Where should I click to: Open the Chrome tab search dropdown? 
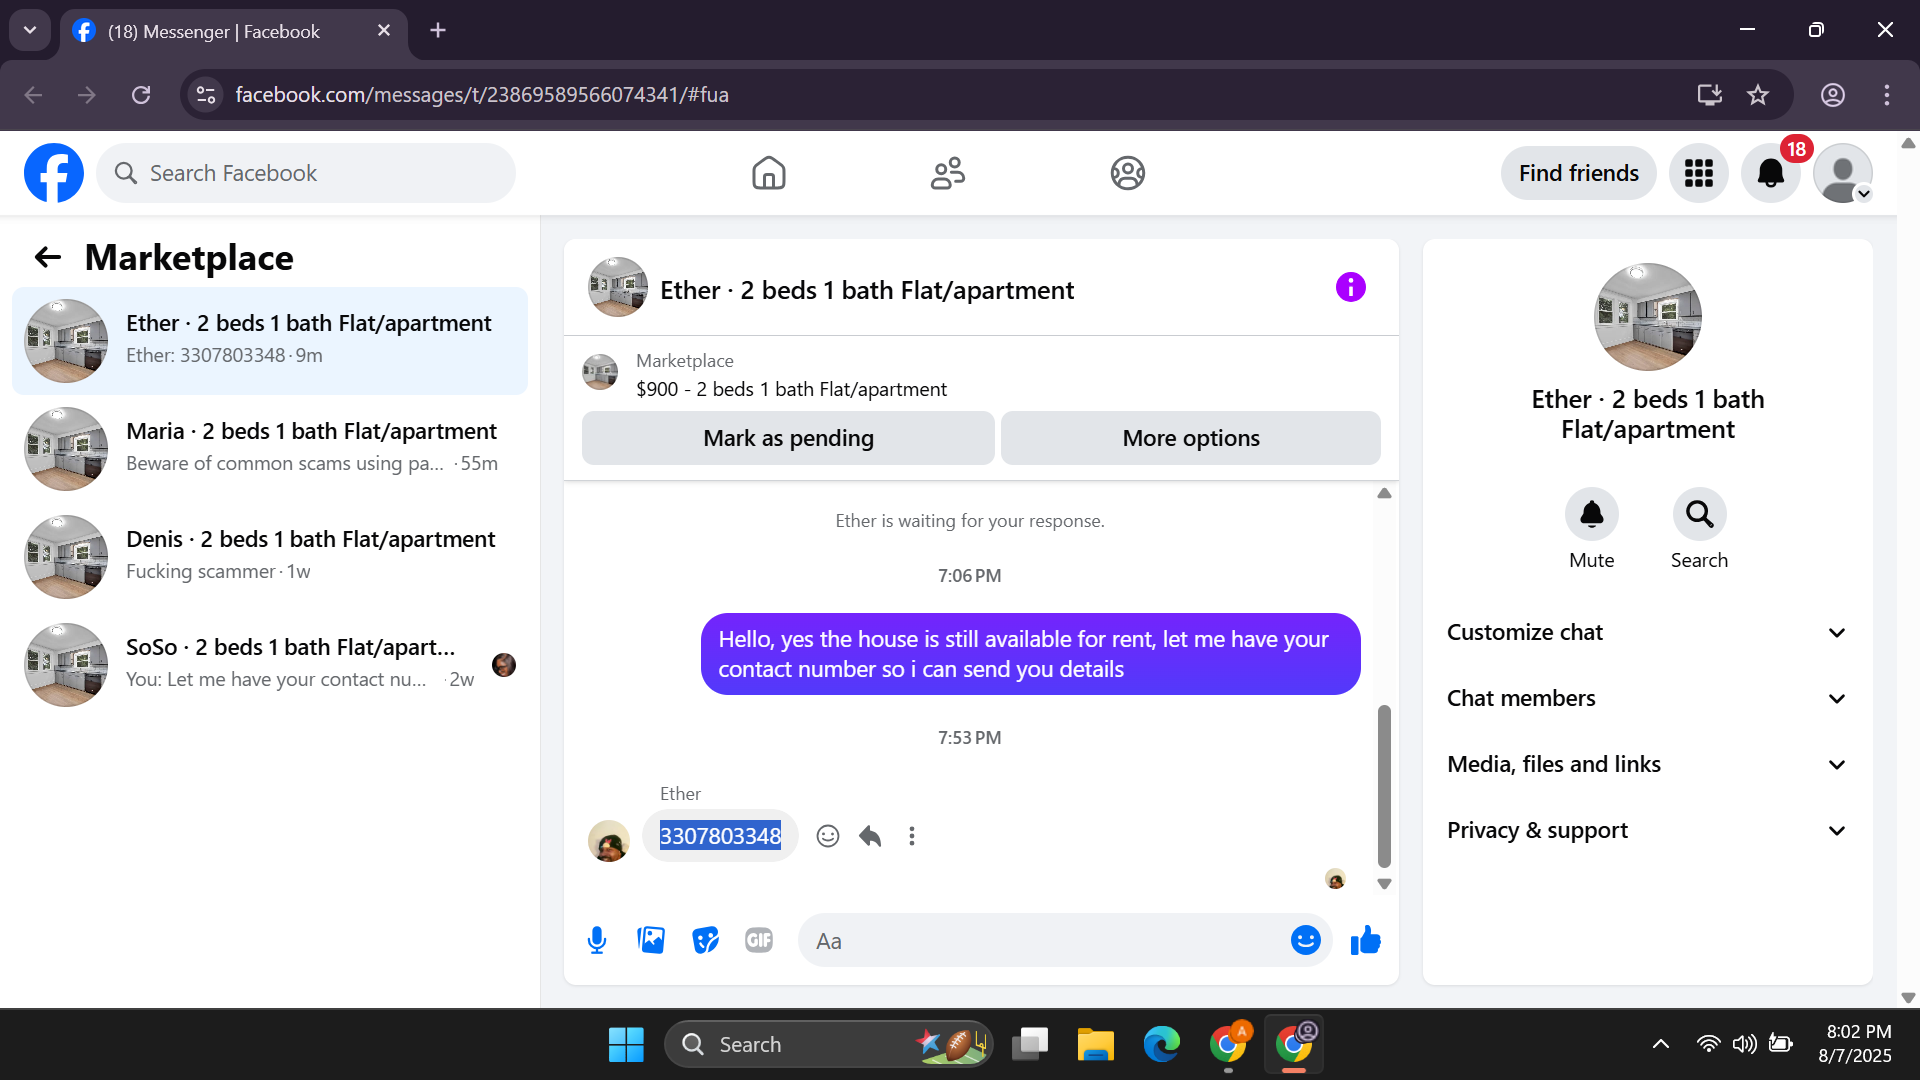pyautogui.click(x=30, y=30)
